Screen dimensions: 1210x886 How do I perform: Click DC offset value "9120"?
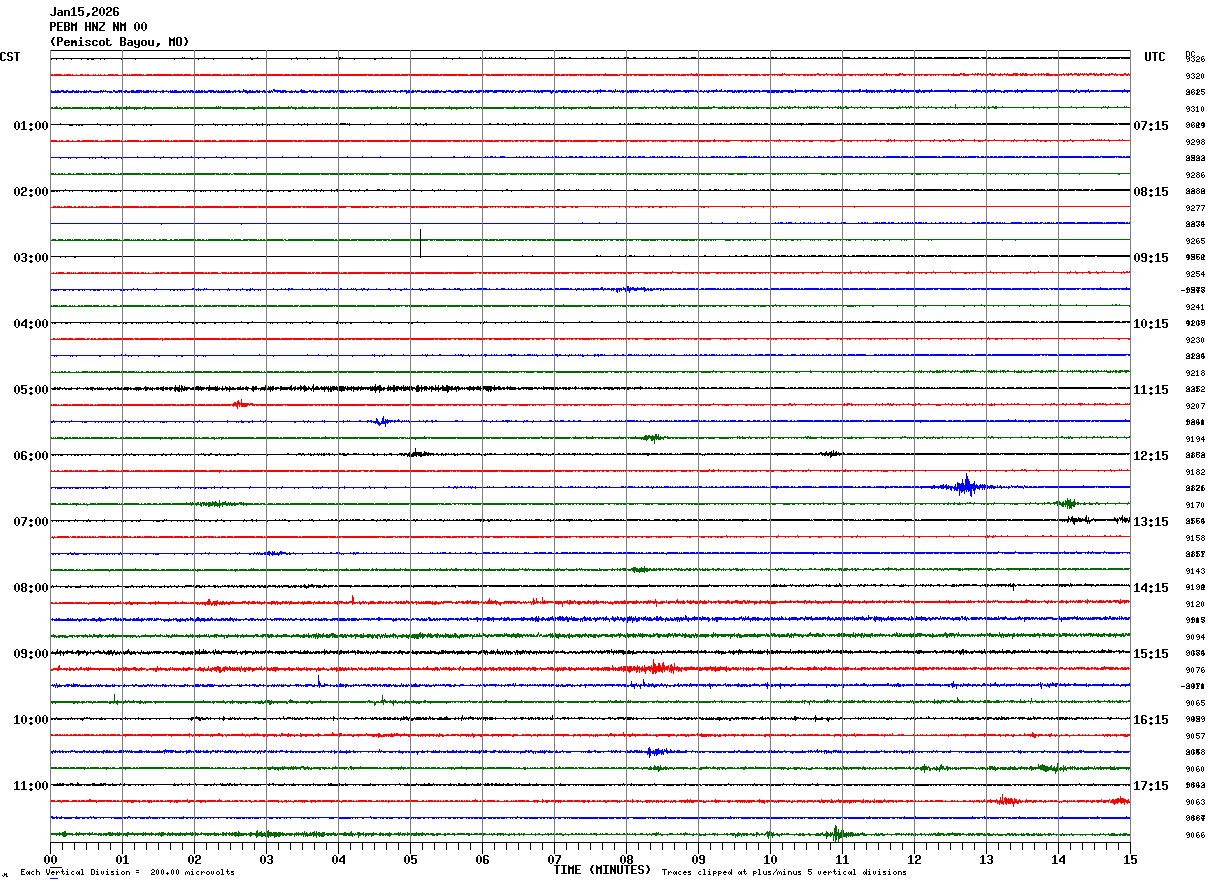1195,604
